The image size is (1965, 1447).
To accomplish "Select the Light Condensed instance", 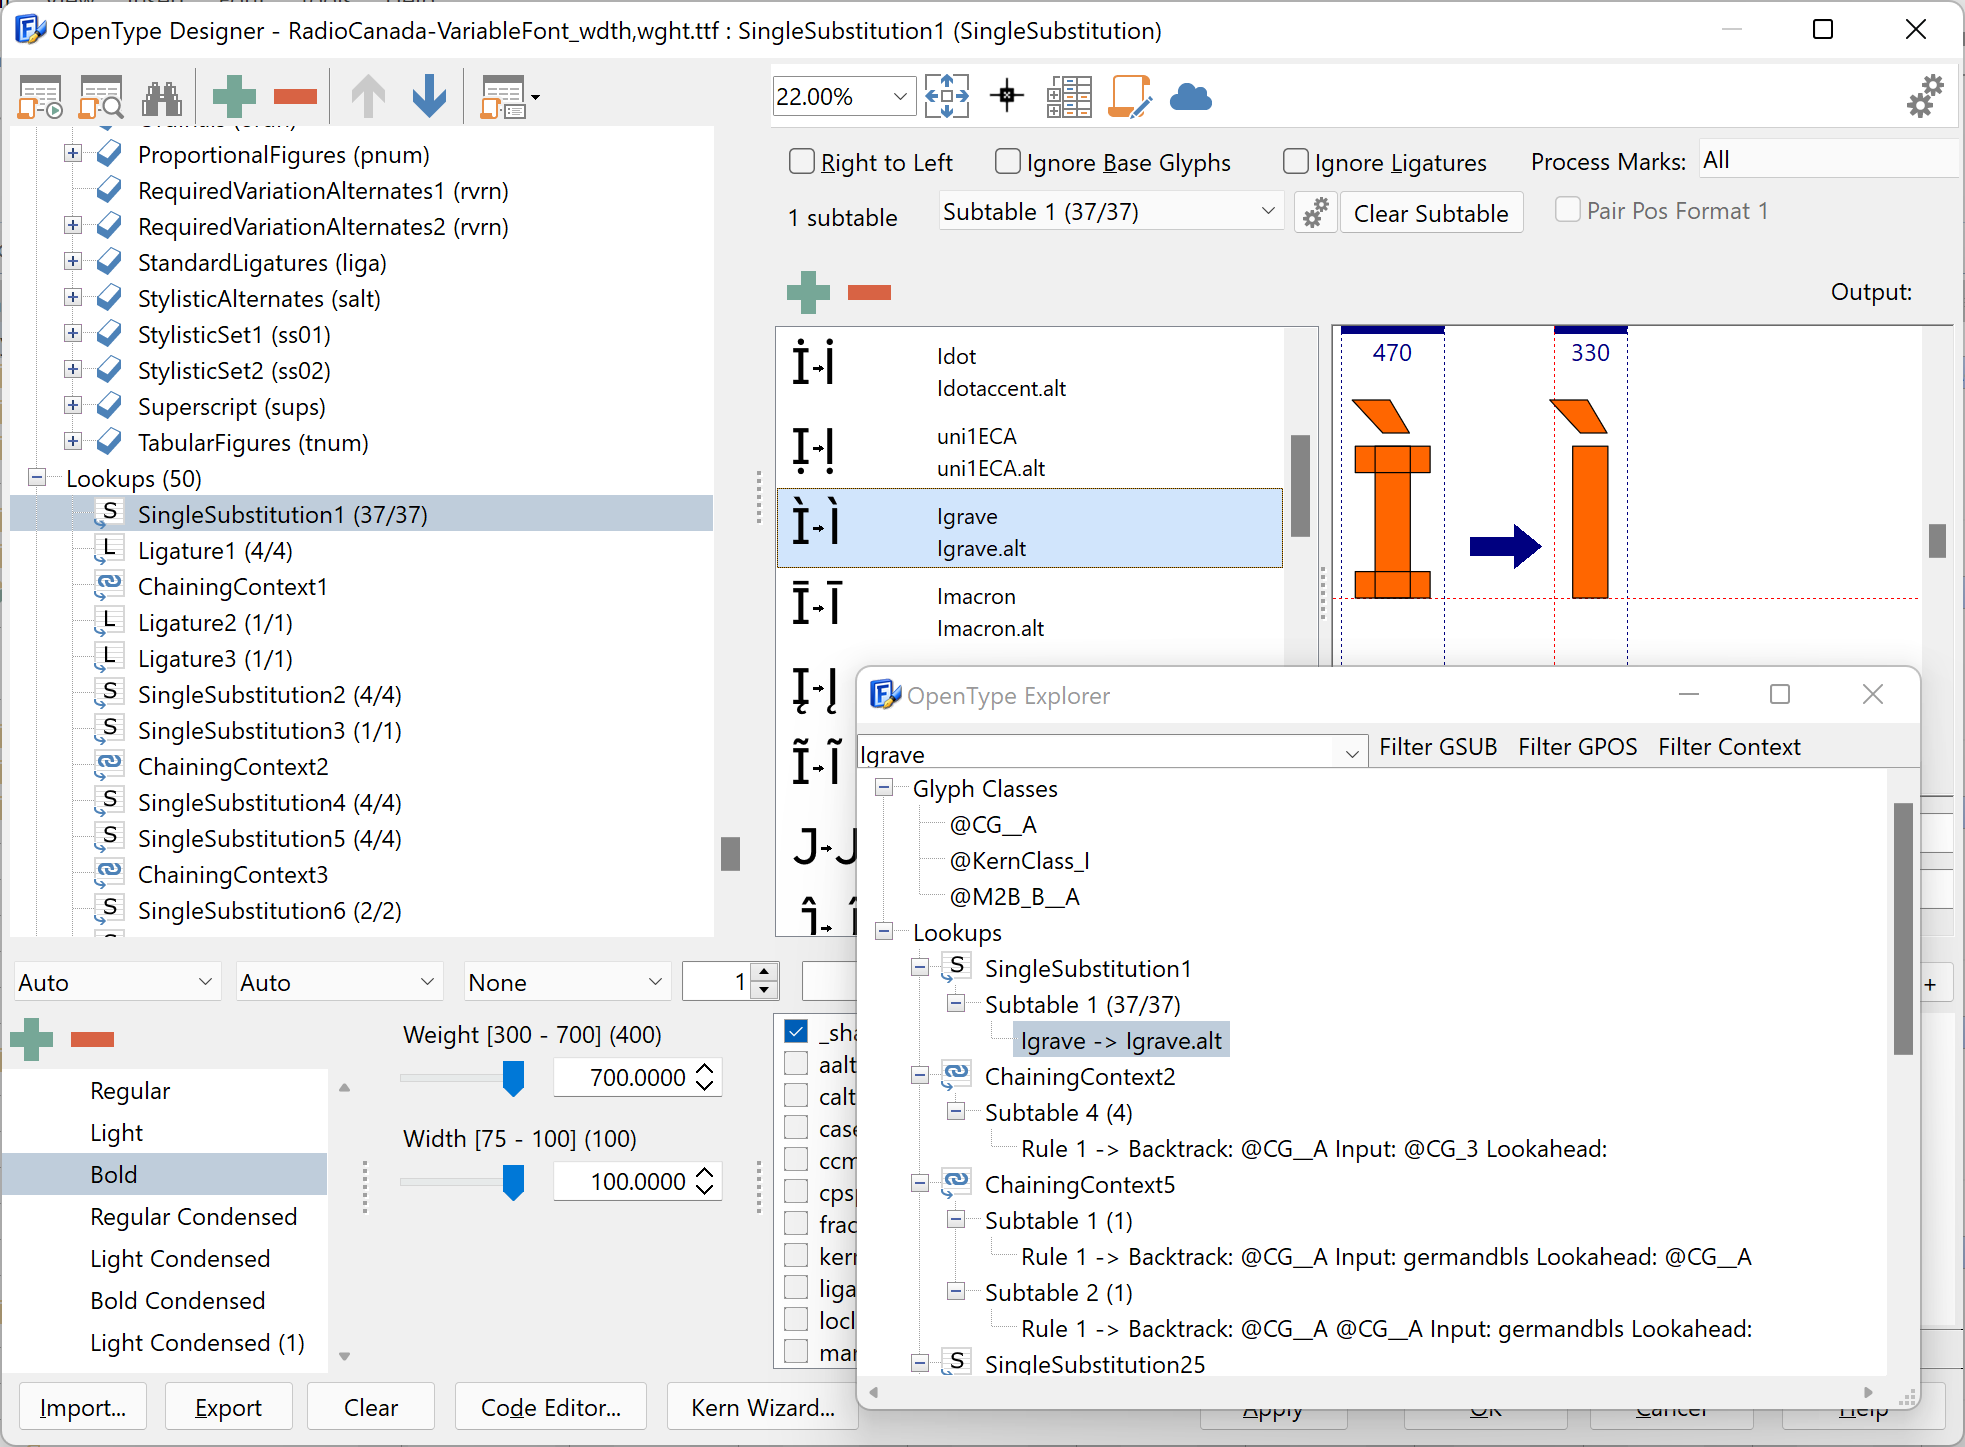I will tap(180, 1259).
